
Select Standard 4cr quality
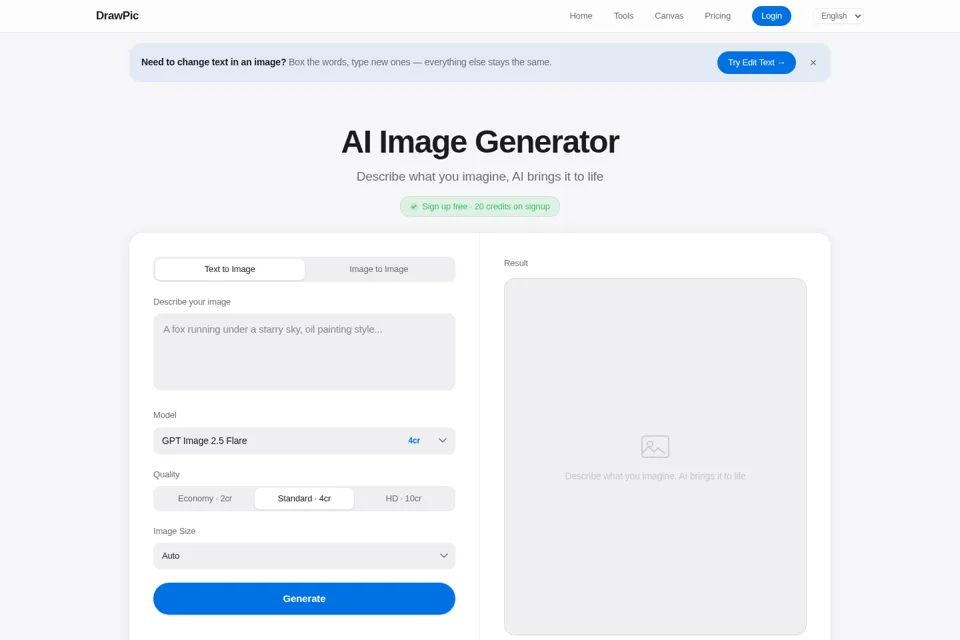click(304, 499)
